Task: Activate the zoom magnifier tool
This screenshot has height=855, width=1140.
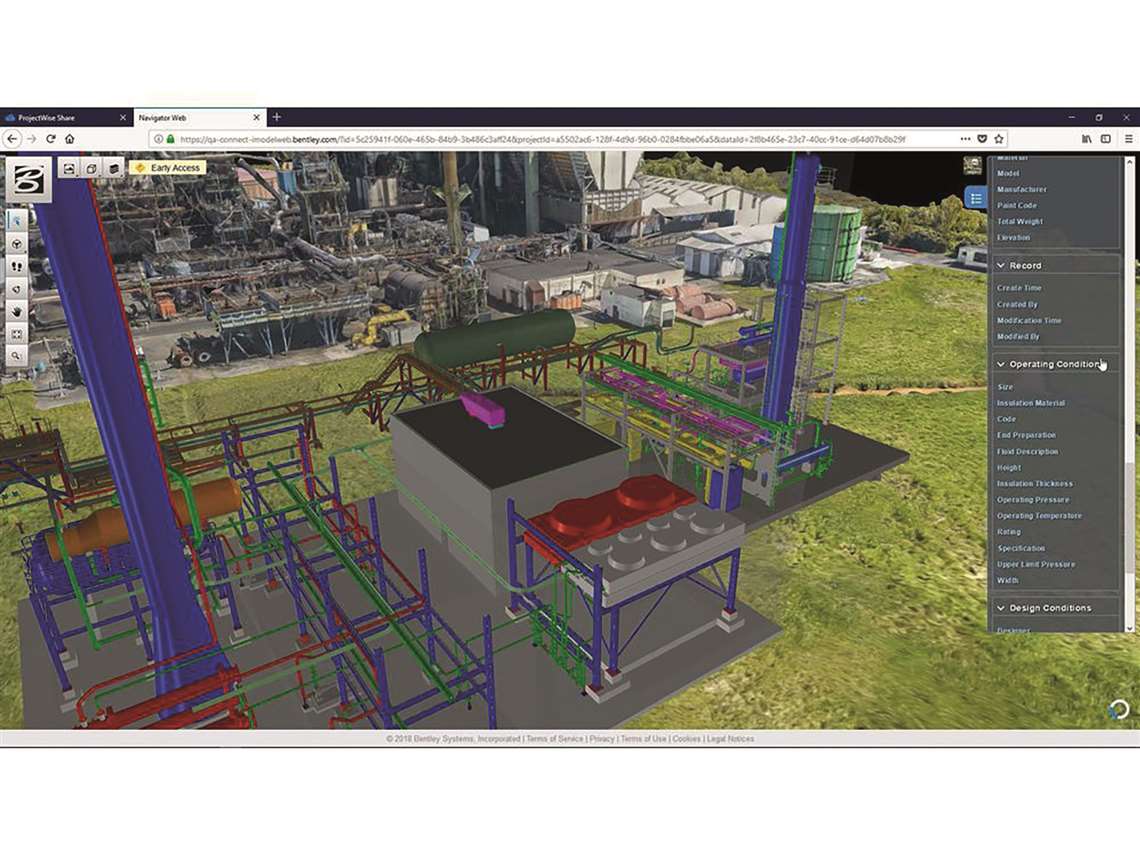Action: pyautogui.click(x=17, y=356)
